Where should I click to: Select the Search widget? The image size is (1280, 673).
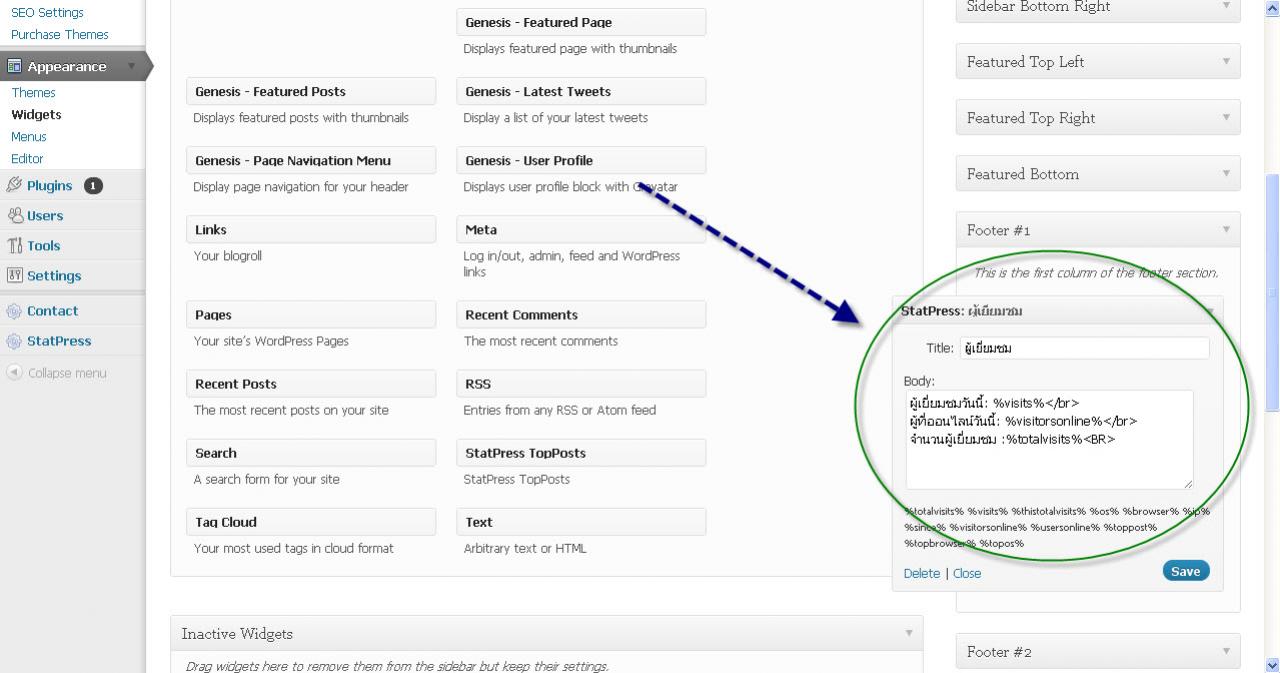[311, 452]
